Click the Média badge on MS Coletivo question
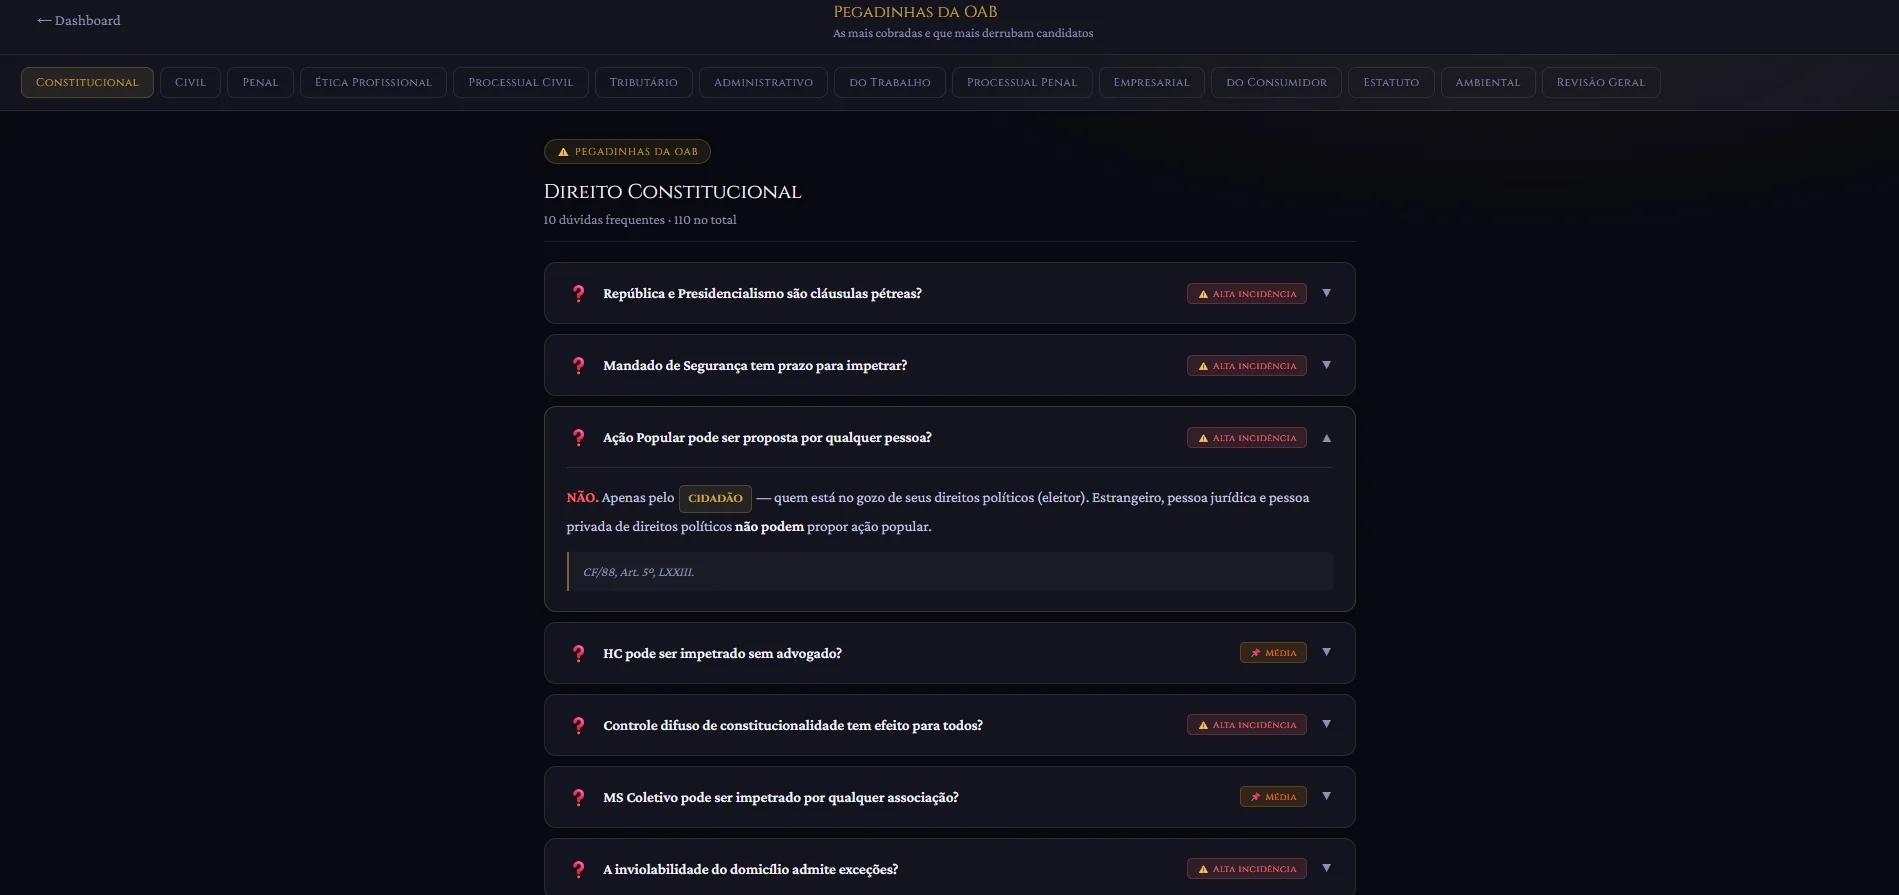Screen dimensions: 1899x895 click(1273, 797)
